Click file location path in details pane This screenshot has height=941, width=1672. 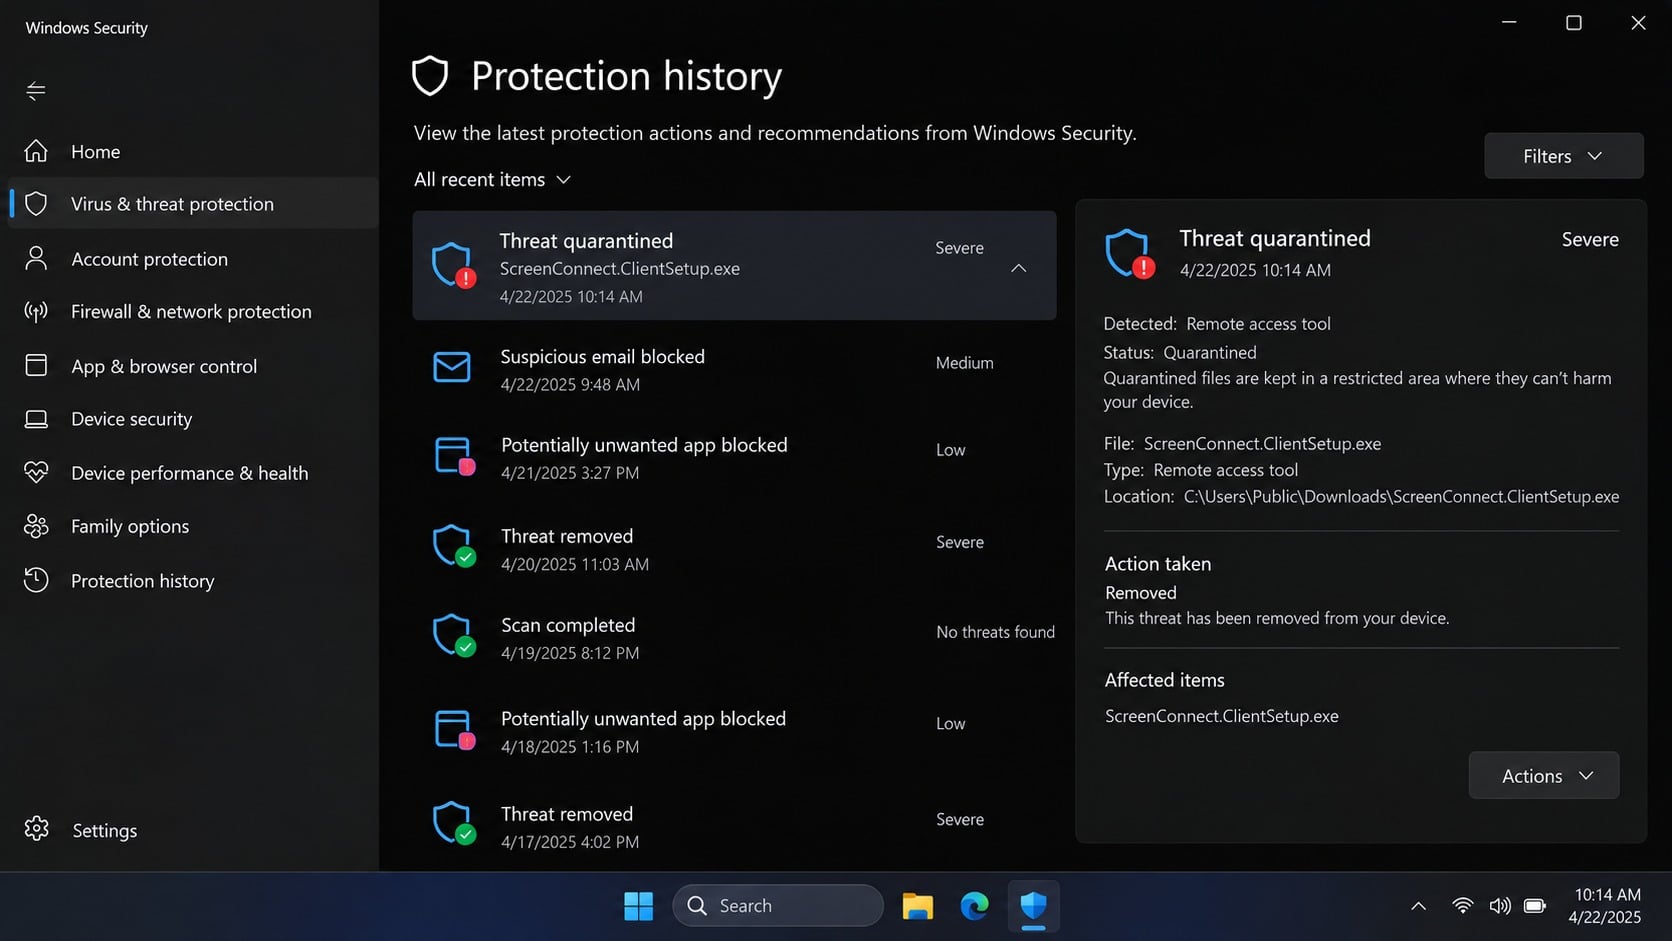point(1401,496)
